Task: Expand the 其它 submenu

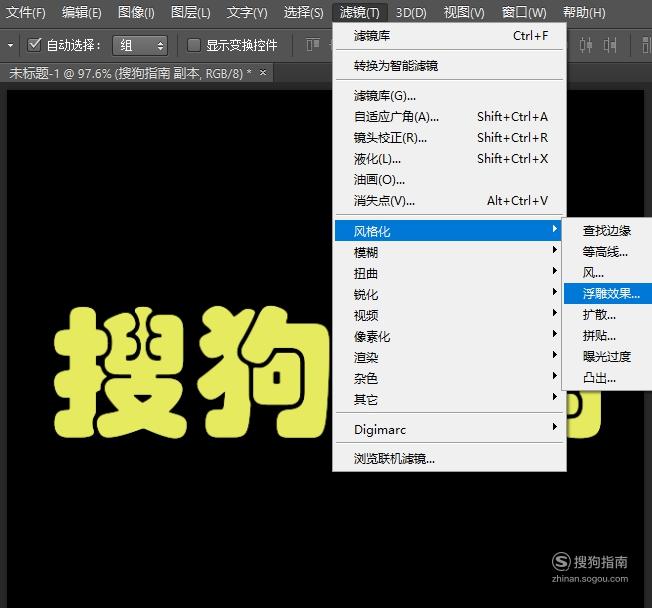Action: pos(449,399)
